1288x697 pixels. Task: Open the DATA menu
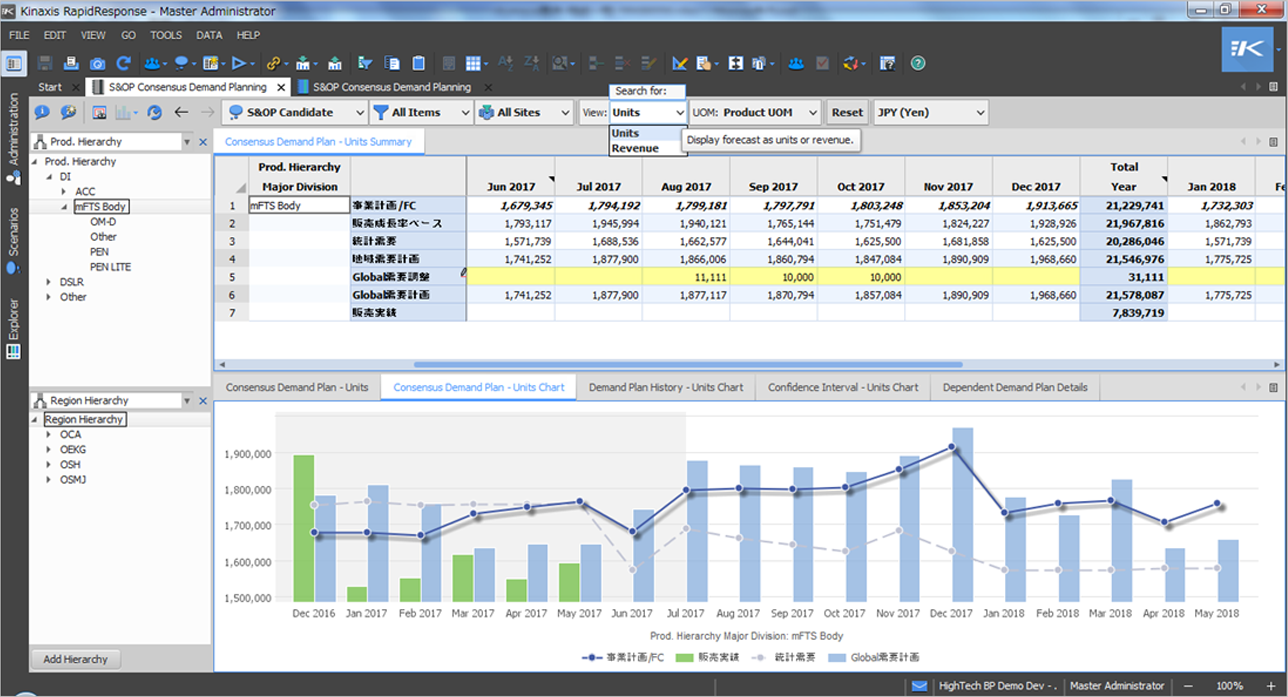point(209,35)
